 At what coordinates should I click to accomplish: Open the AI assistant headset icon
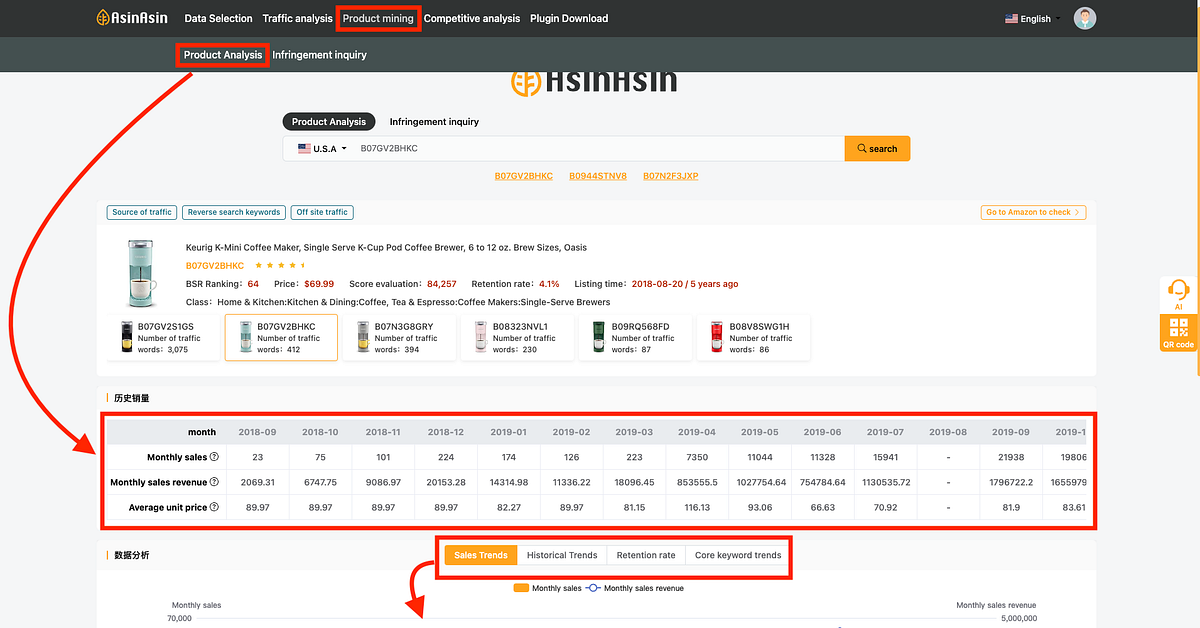tap(1178, 292)
